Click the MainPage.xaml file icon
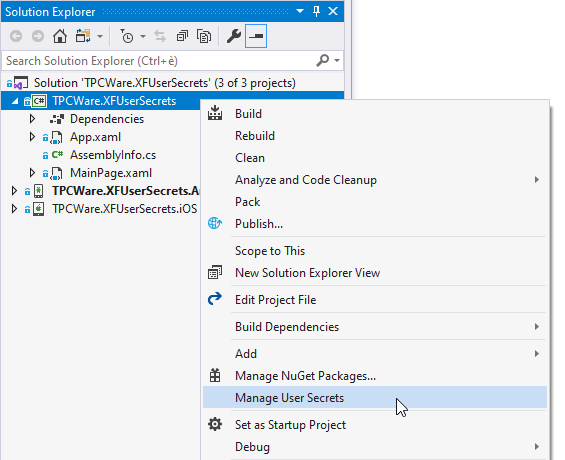 point(56,173)
